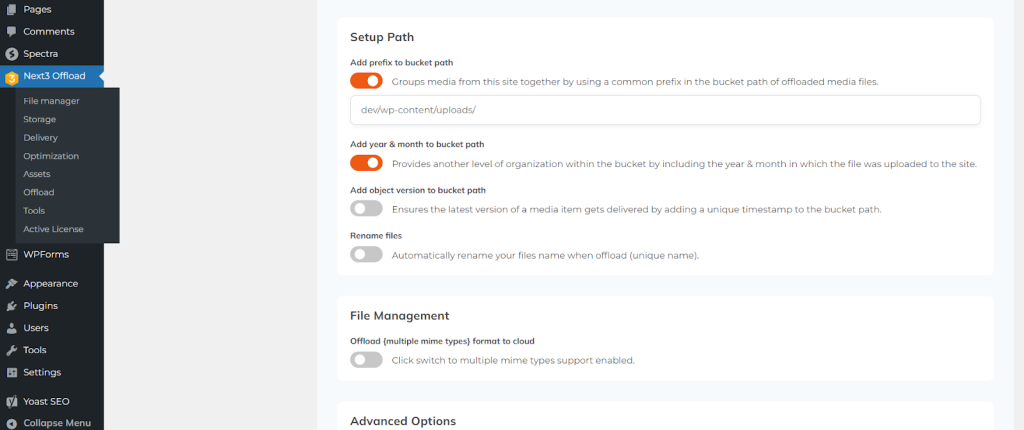Click 'Add object version to bucket path' label
Screen dimensions: 1024x430
pos(418,190)
